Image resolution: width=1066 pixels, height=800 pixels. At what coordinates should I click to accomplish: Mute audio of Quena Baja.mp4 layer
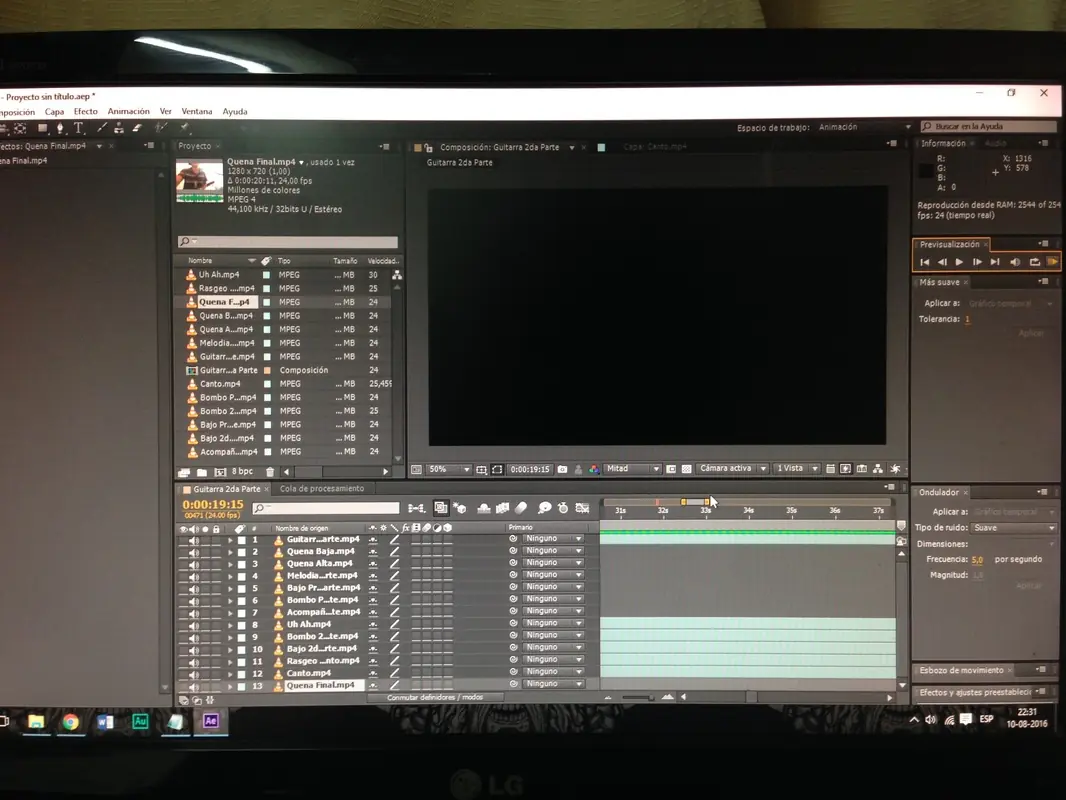194,553
